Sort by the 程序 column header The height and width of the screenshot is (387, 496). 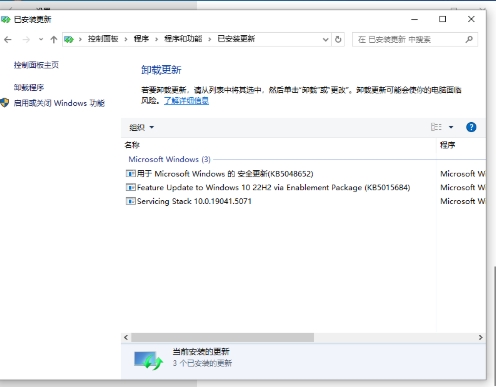(x=447, y=145)
